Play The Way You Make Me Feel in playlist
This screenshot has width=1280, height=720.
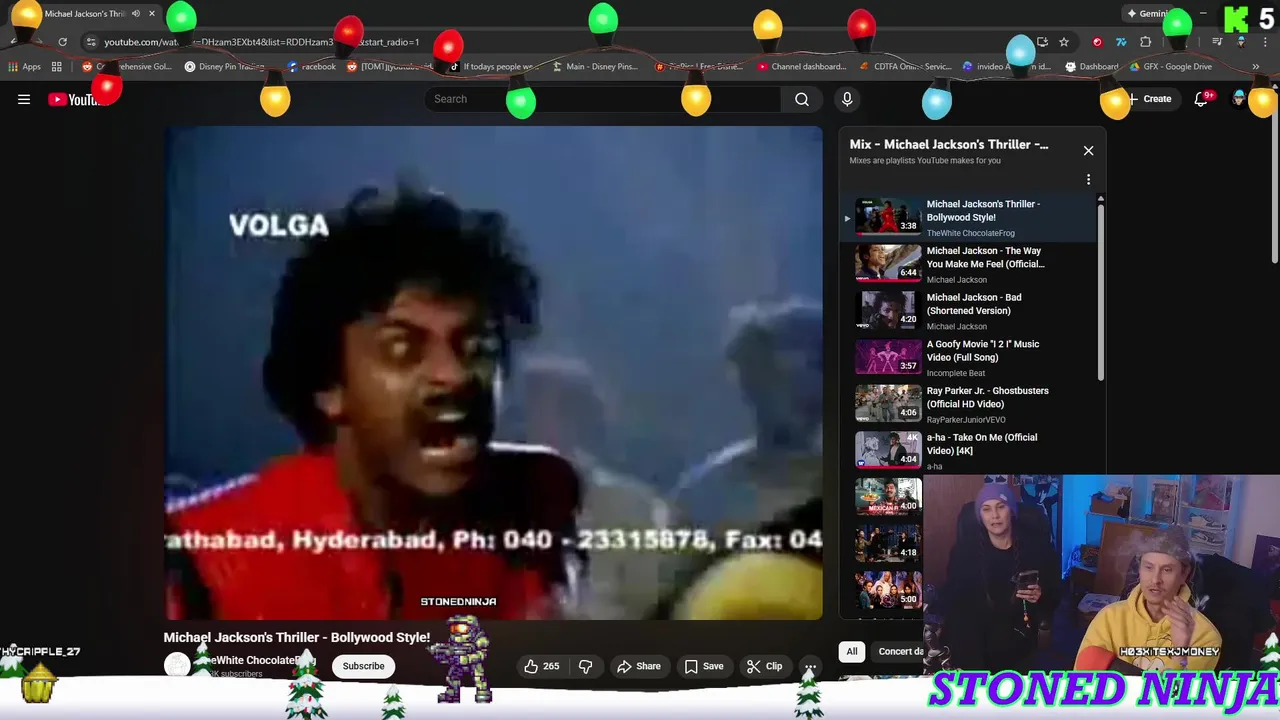970,264
